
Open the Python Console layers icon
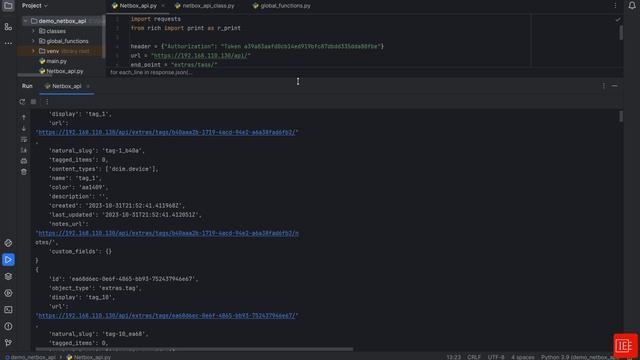(8, 276)
